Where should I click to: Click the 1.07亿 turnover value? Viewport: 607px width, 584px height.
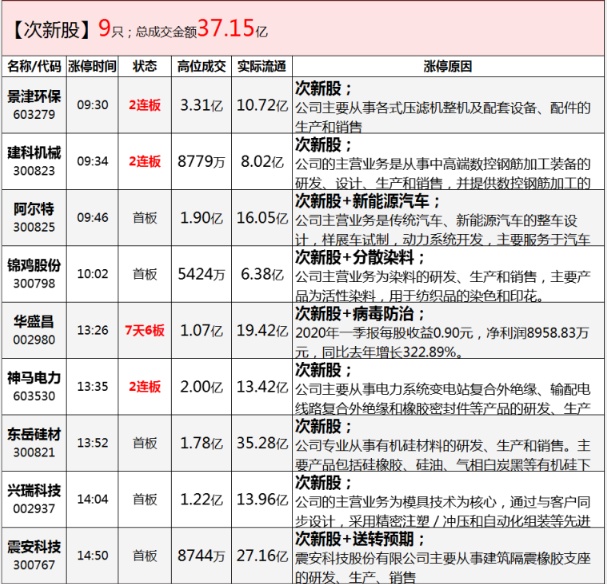tap(201, 330)
